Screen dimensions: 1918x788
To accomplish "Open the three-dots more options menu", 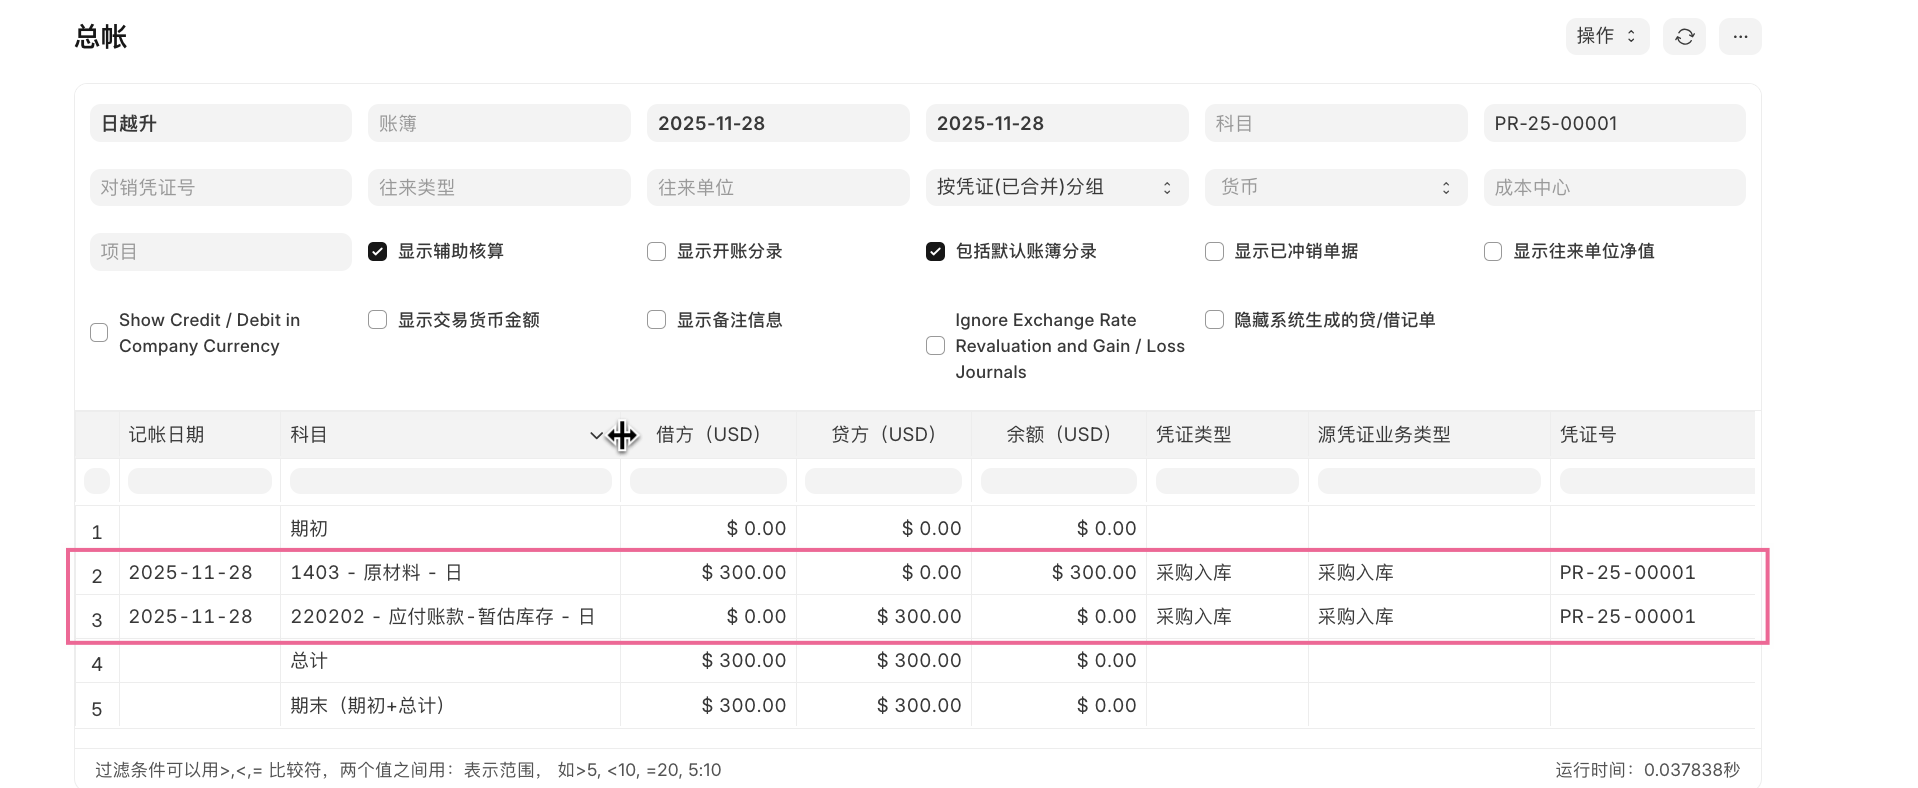I will click(1740, 37).
